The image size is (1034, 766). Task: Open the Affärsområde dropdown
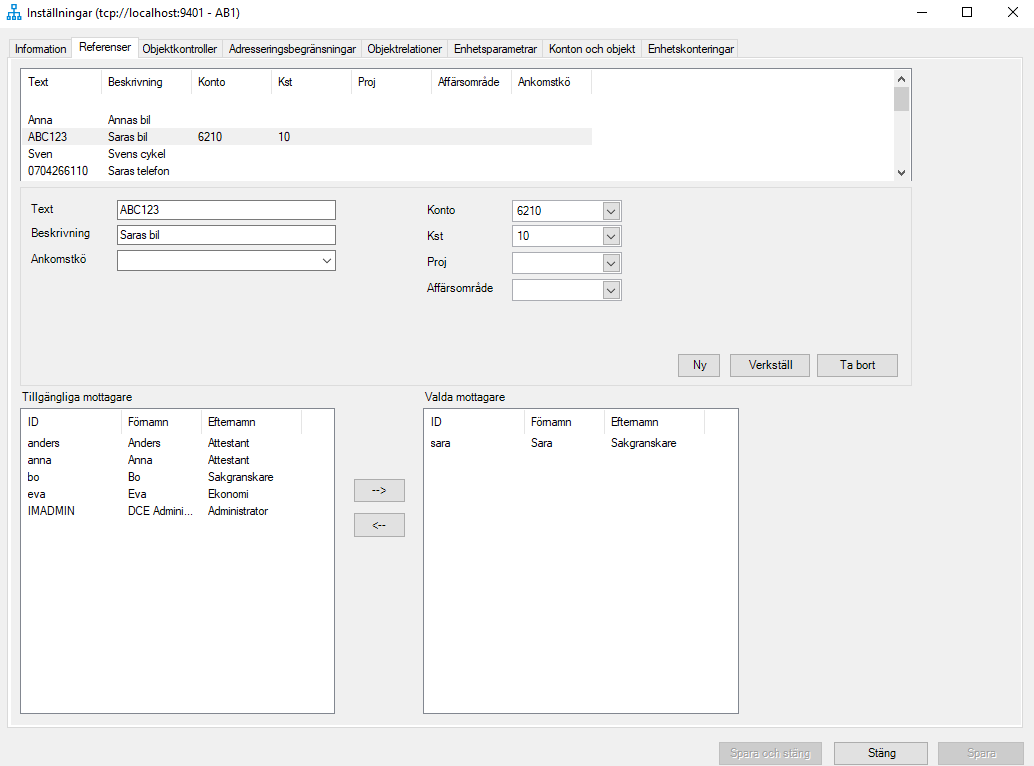[610, 288]
